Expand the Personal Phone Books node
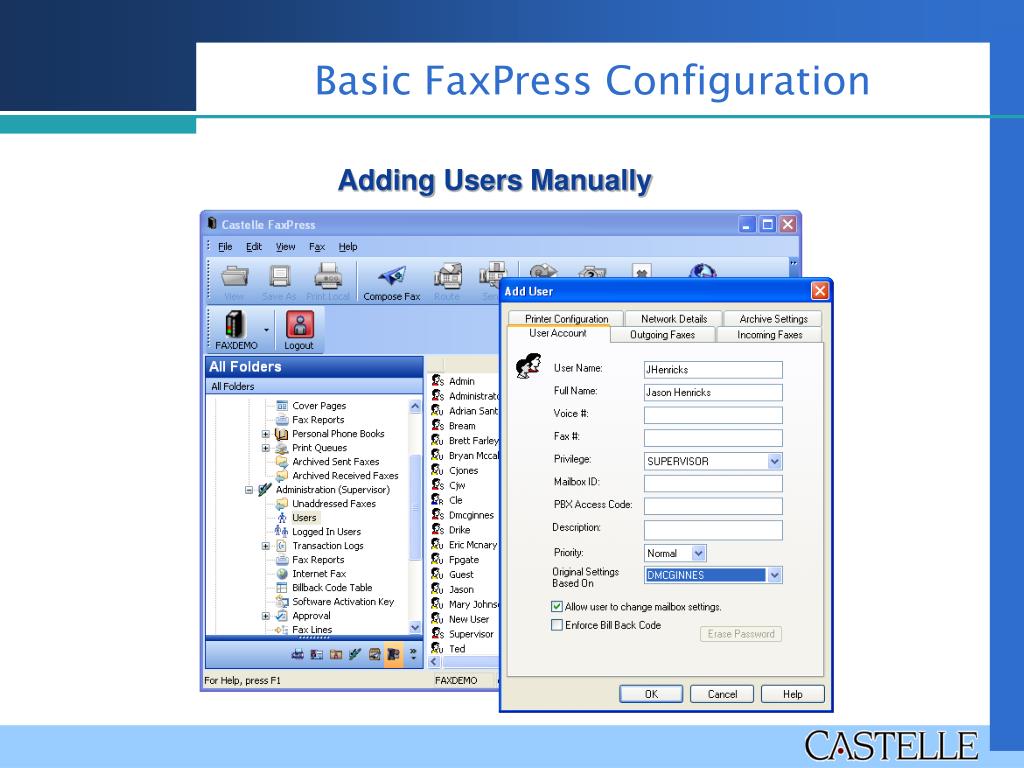The width and height of the screenshot is (1024, 768). (266, 434)
